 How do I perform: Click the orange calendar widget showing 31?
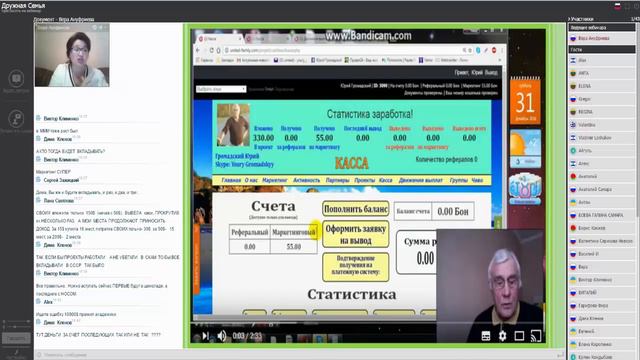tap(525, 100)
